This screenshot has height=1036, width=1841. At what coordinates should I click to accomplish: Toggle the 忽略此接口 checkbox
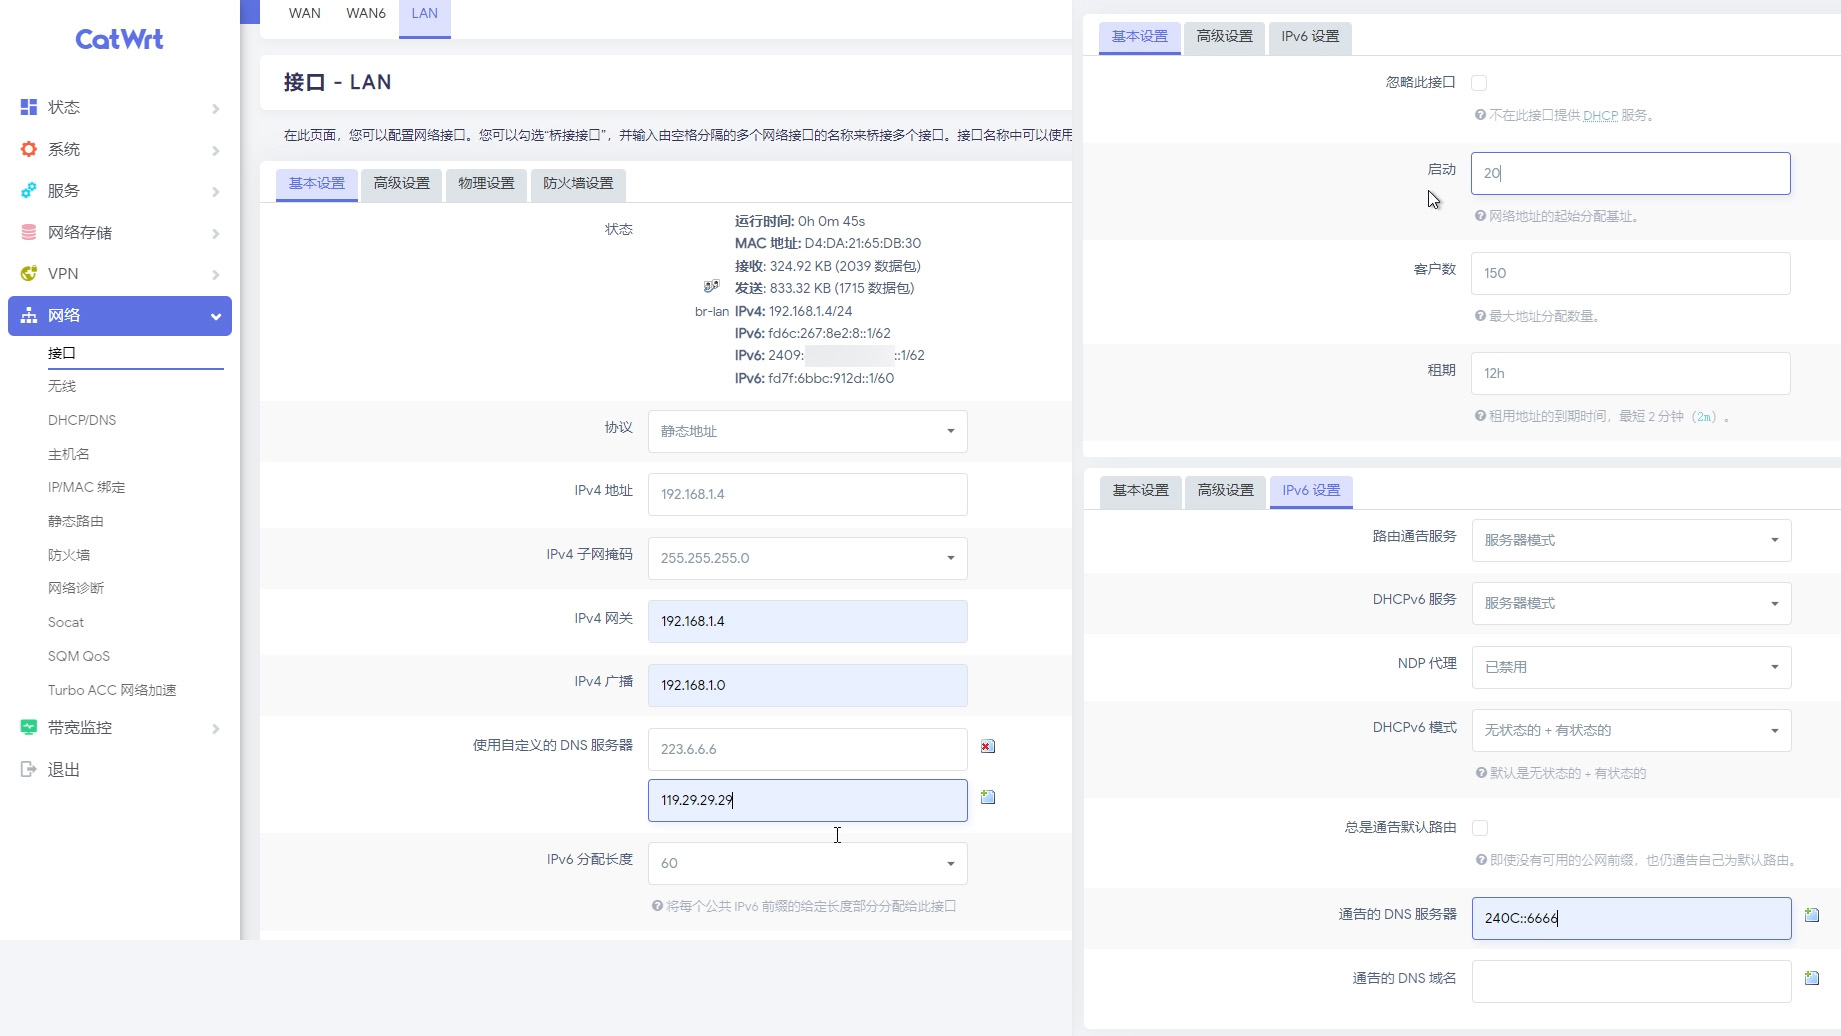1479,83
